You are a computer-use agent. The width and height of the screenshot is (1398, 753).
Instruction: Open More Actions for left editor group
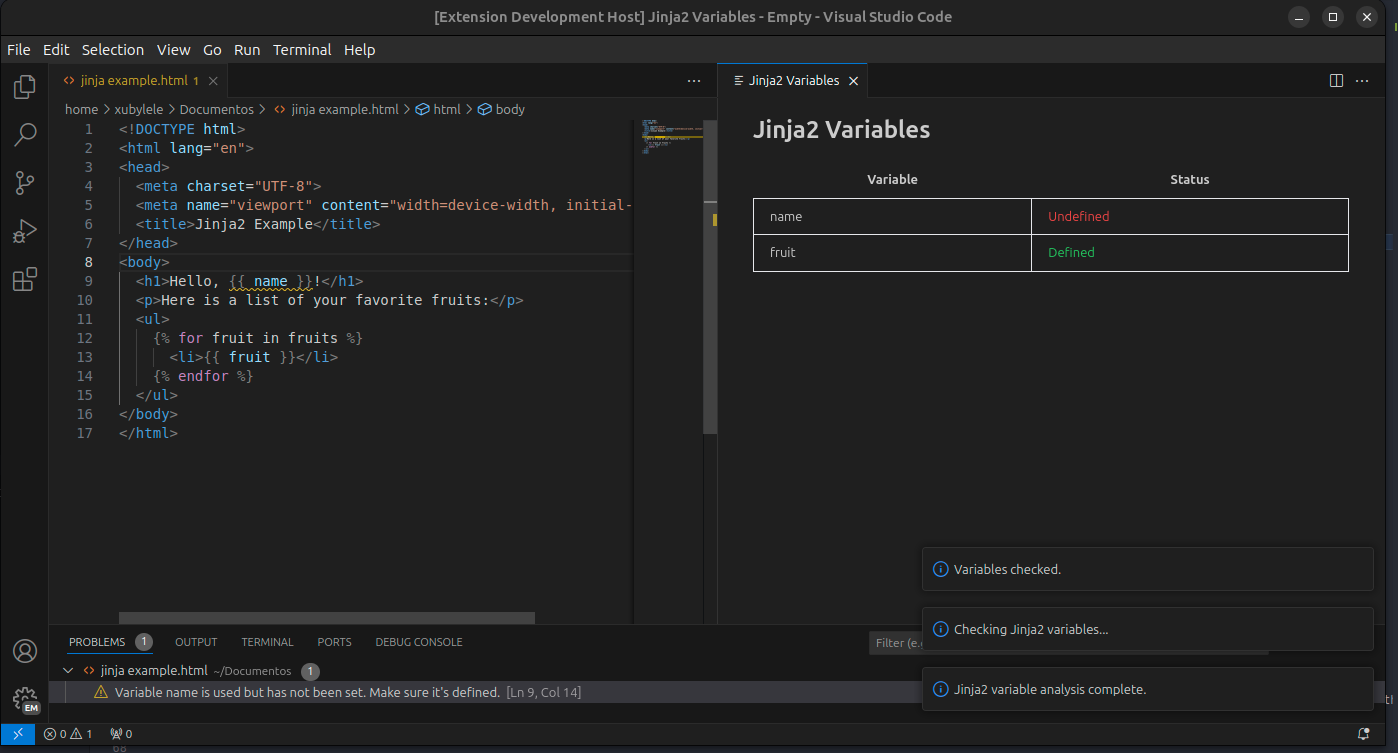[x=694, y=81]
